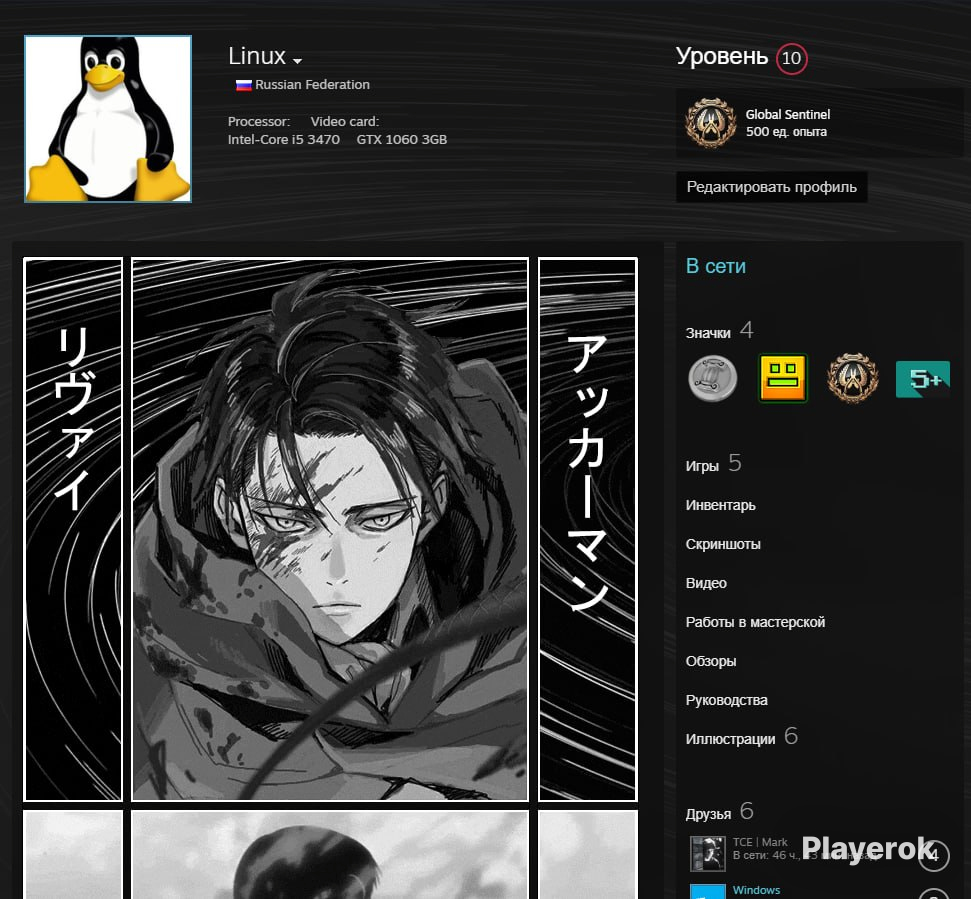Click friend TCE | Mark avatar

coord(707,853)
